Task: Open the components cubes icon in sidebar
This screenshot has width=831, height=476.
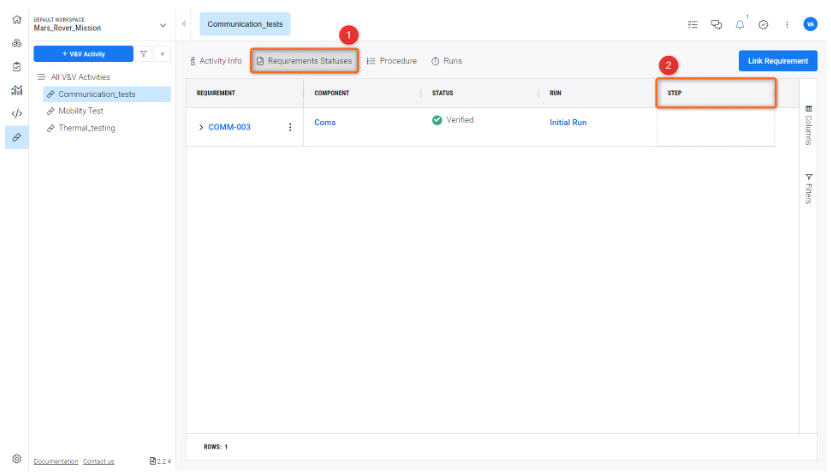Action: pyautogui.click(x=16, y=43)
